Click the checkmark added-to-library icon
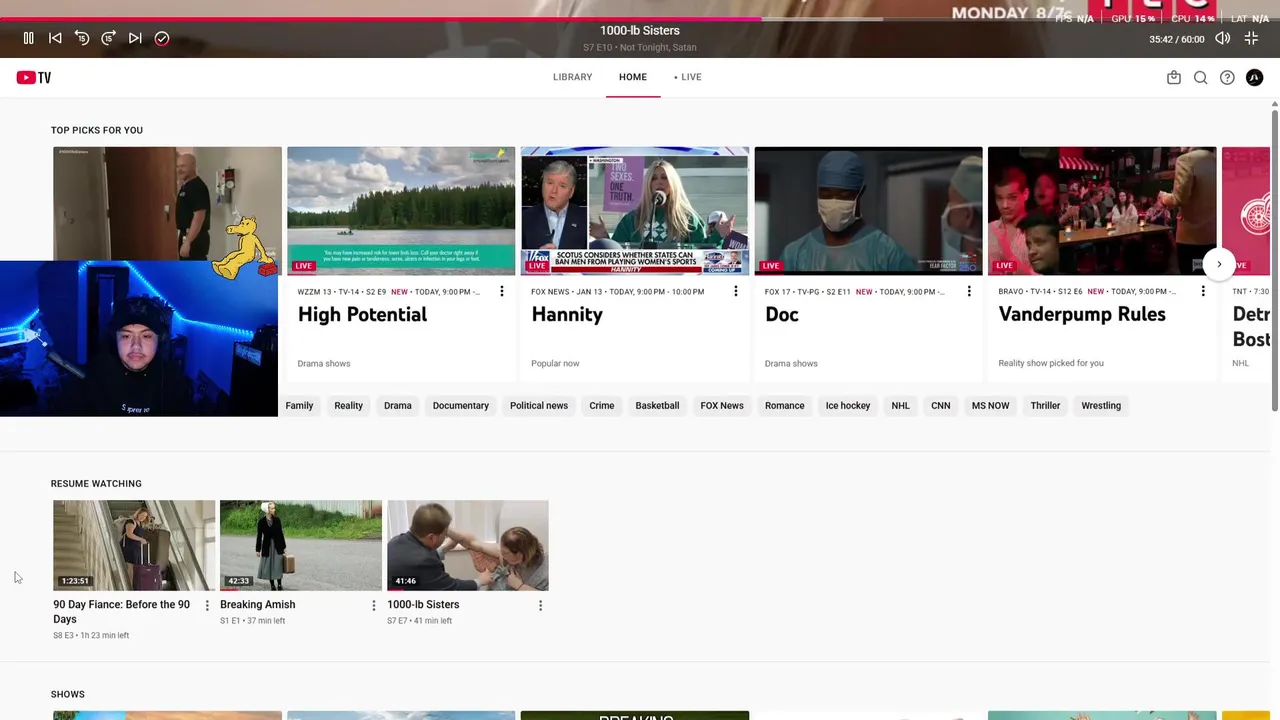The width and height of the screenshot is (1280, 720). (162, 38)
